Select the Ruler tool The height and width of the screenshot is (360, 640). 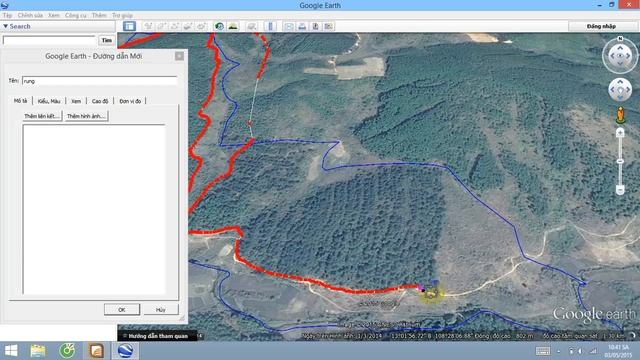270,26
